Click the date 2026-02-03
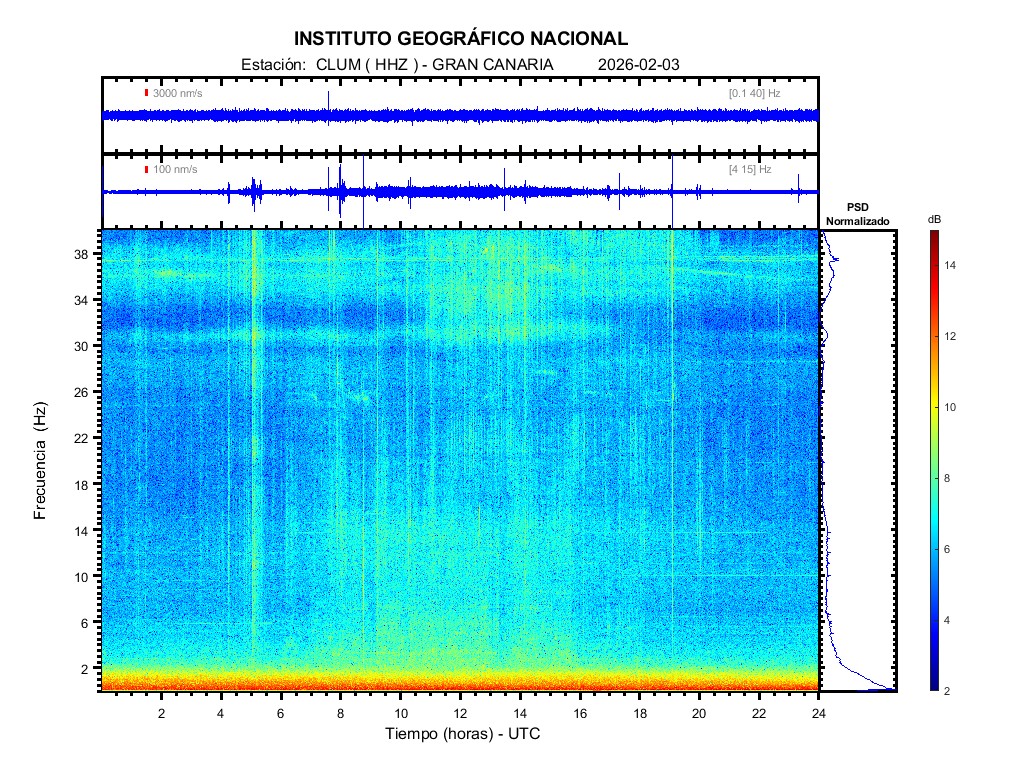Image resolution: width=1024 pixels, height=768 pixels. point(638,64)
